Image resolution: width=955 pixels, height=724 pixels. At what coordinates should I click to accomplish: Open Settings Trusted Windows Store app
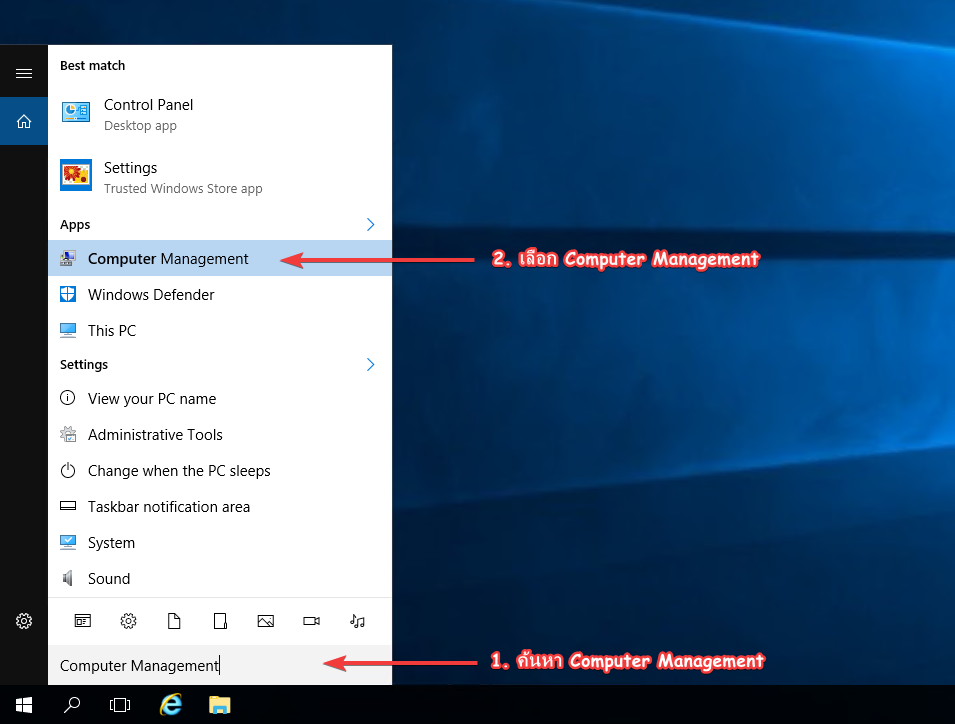click(220, 177)
